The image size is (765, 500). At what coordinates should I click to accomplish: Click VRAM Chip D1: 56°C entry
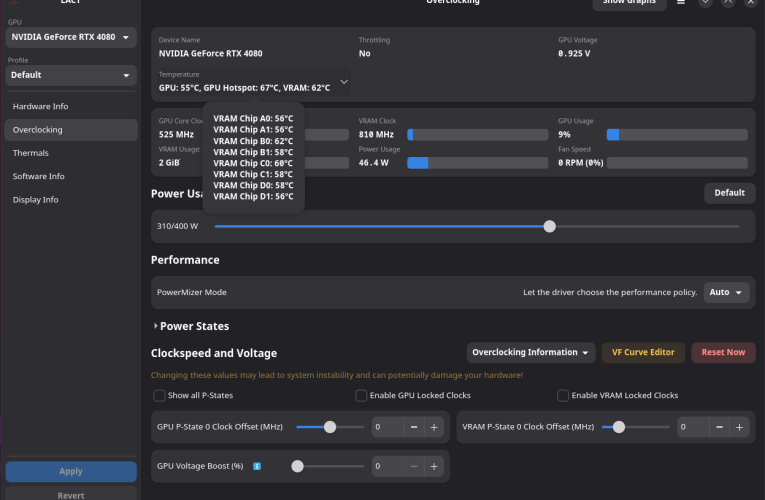[x=253, y=196]
